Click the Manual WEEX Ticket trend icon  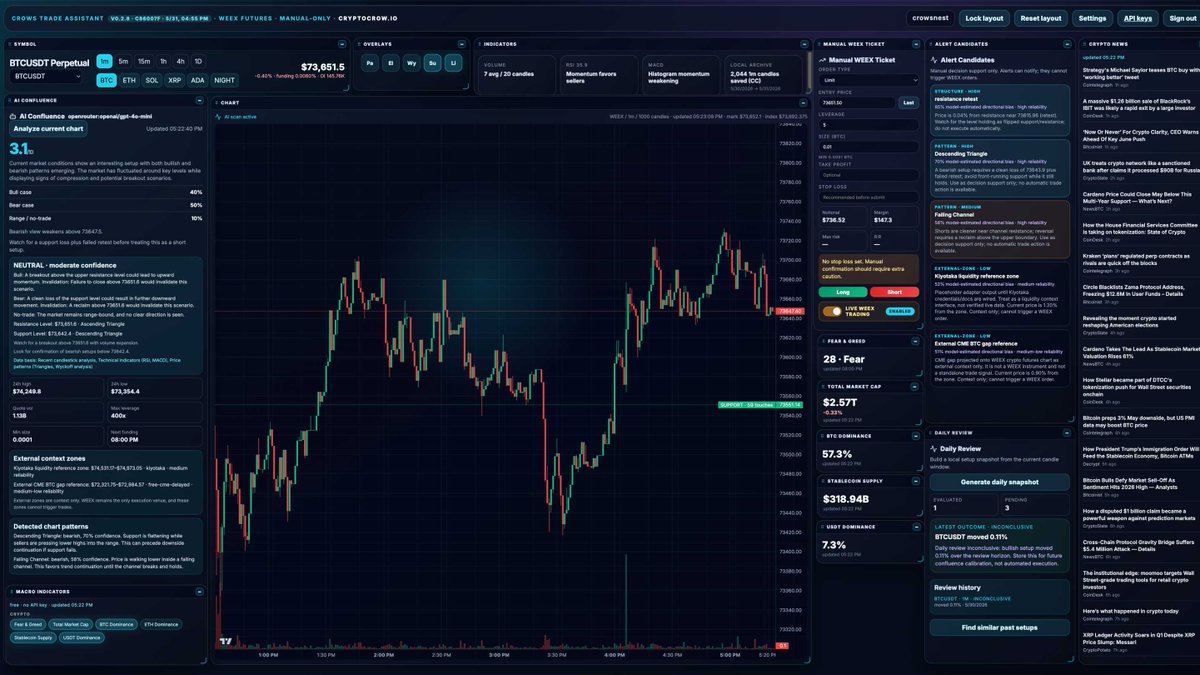pos(823,60)
